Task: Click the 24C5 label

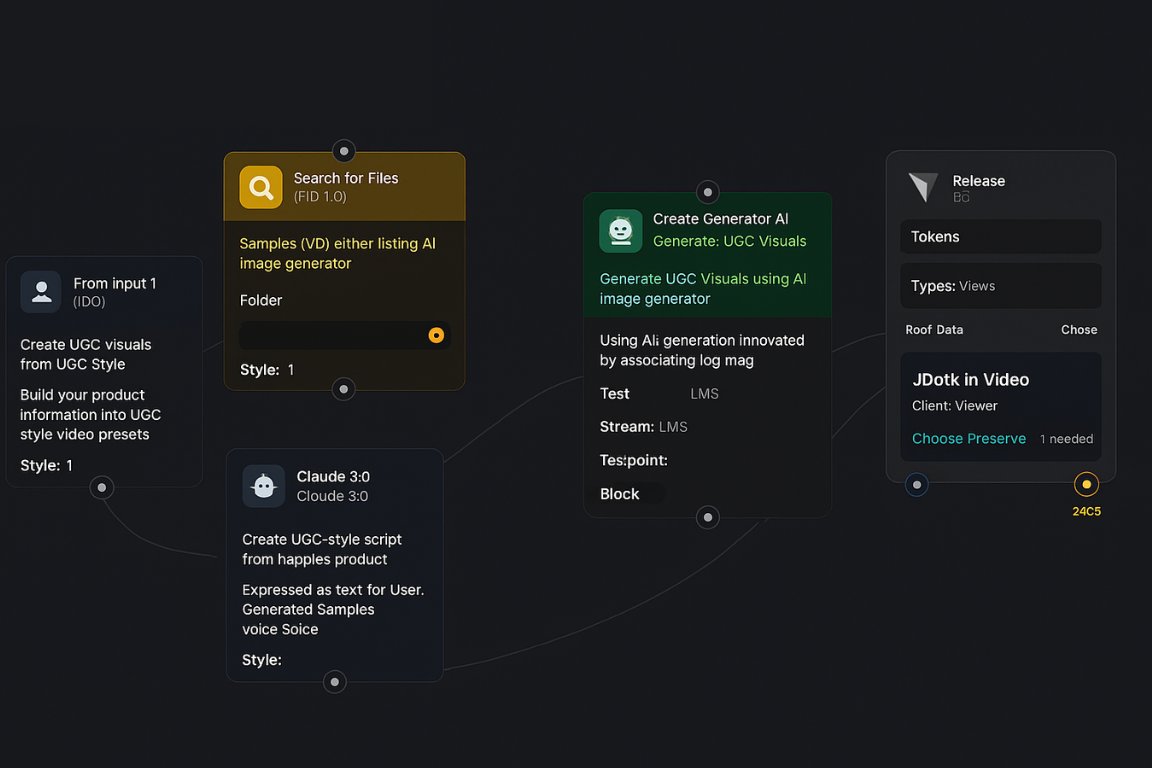Action: pyautogui.click(x=1087, y=512)
